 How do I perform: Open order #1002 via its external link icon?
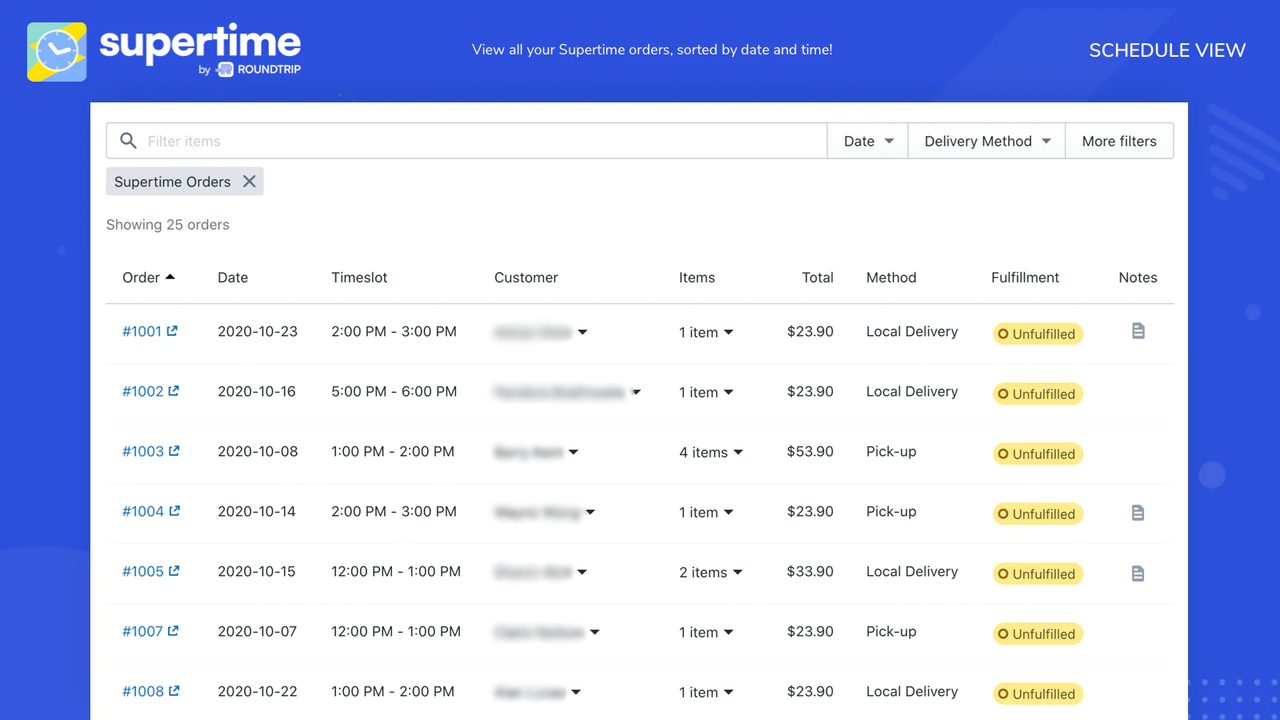(x=174, y=391)
